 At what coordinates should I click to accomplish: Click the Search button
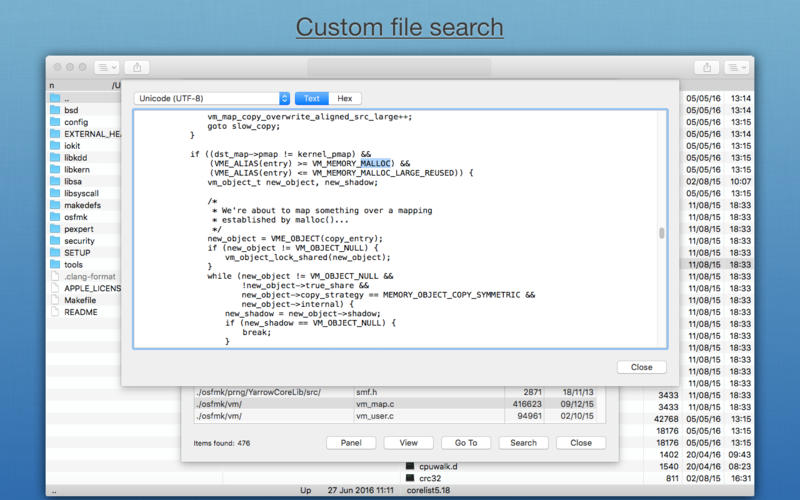[523, 443]
